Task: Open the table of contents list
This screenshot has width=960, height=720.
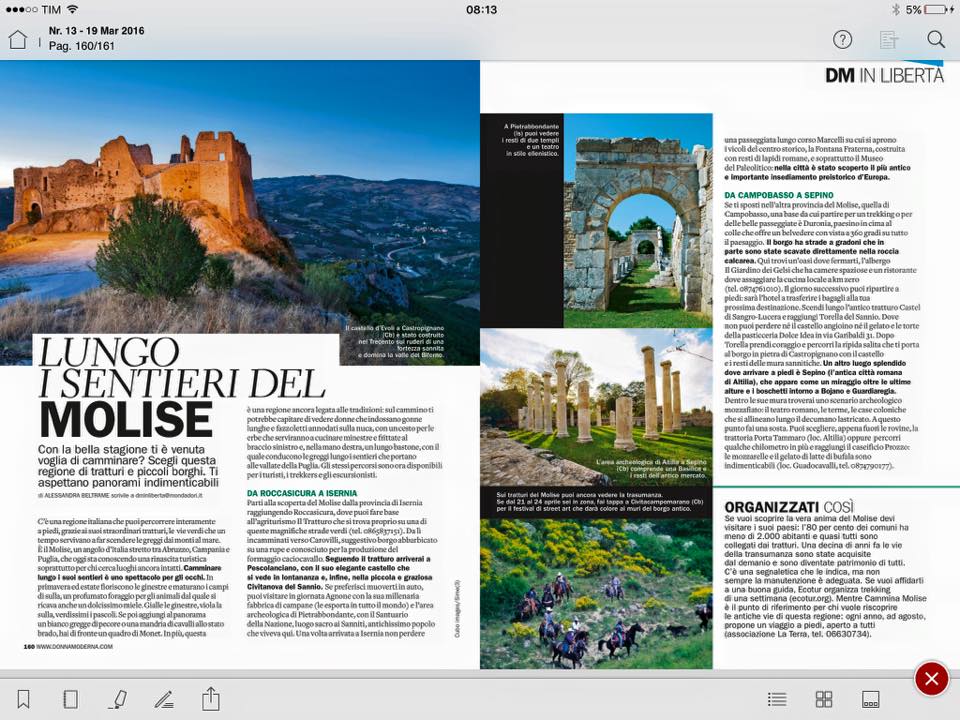Action: pyautogui.click(x=777, y=699)
